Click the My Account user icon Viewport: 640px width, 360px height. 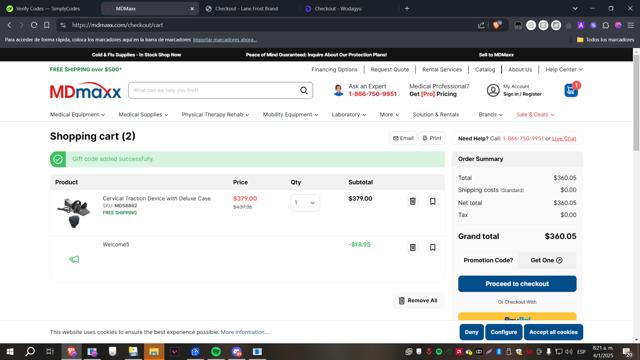[493, 90]
